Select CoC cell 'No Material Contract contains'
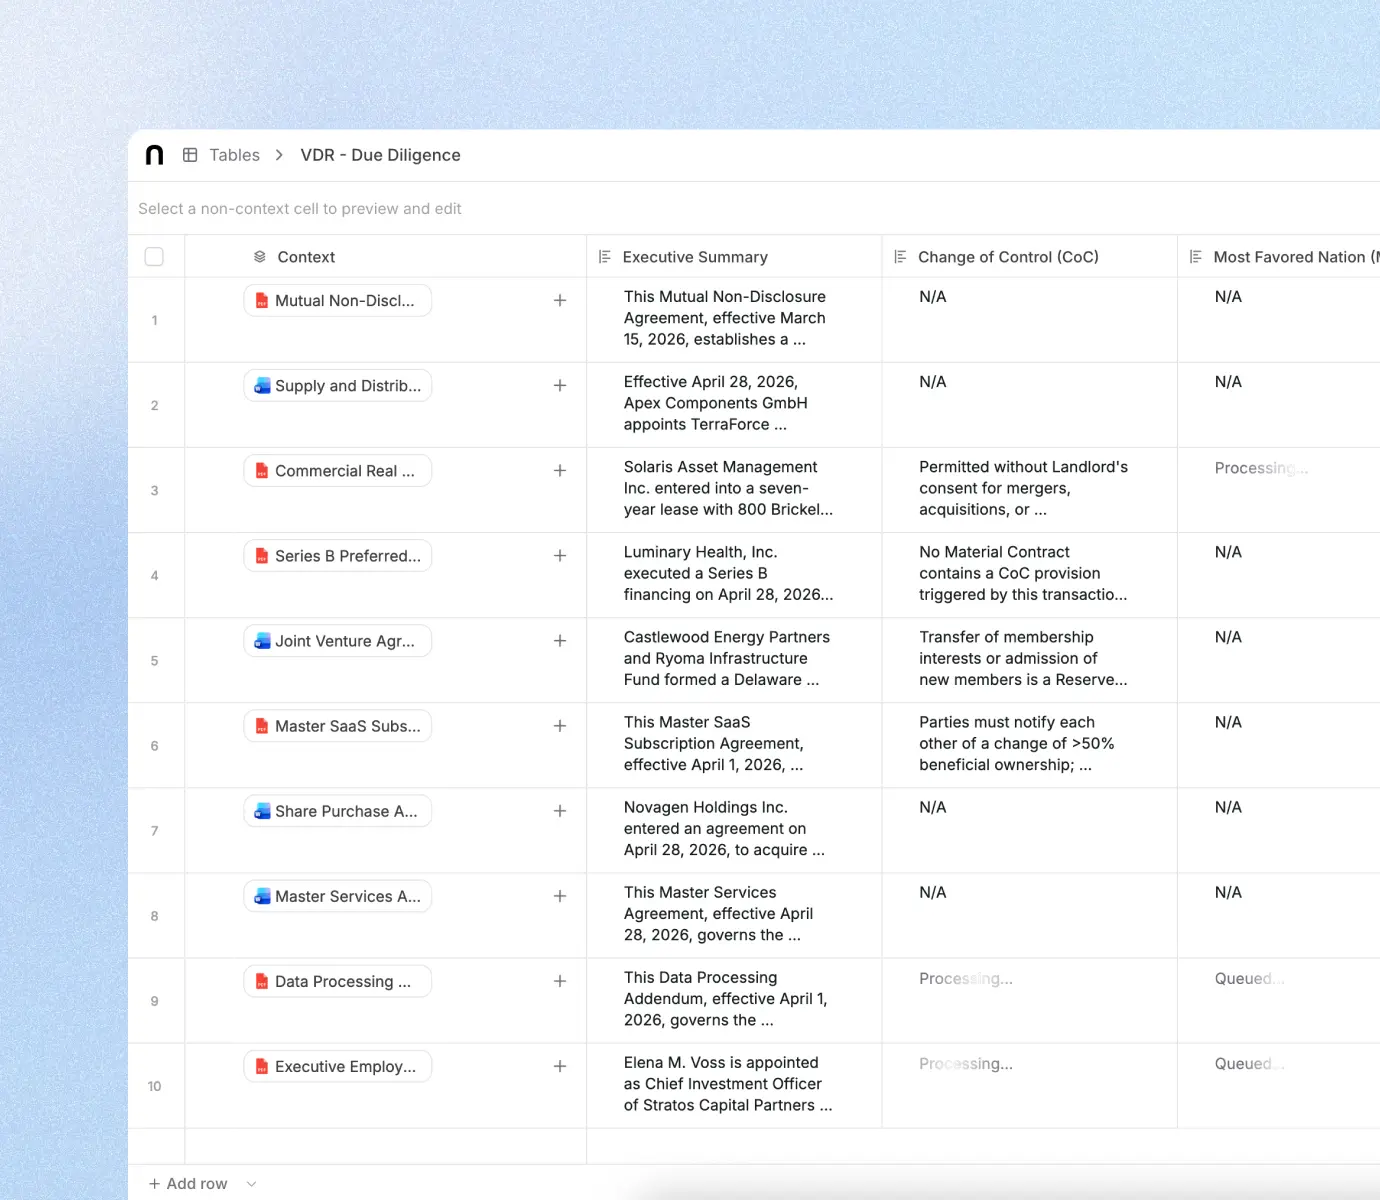The width and height of the screenshot is (1380, 1200). [x=1029, y=574]
